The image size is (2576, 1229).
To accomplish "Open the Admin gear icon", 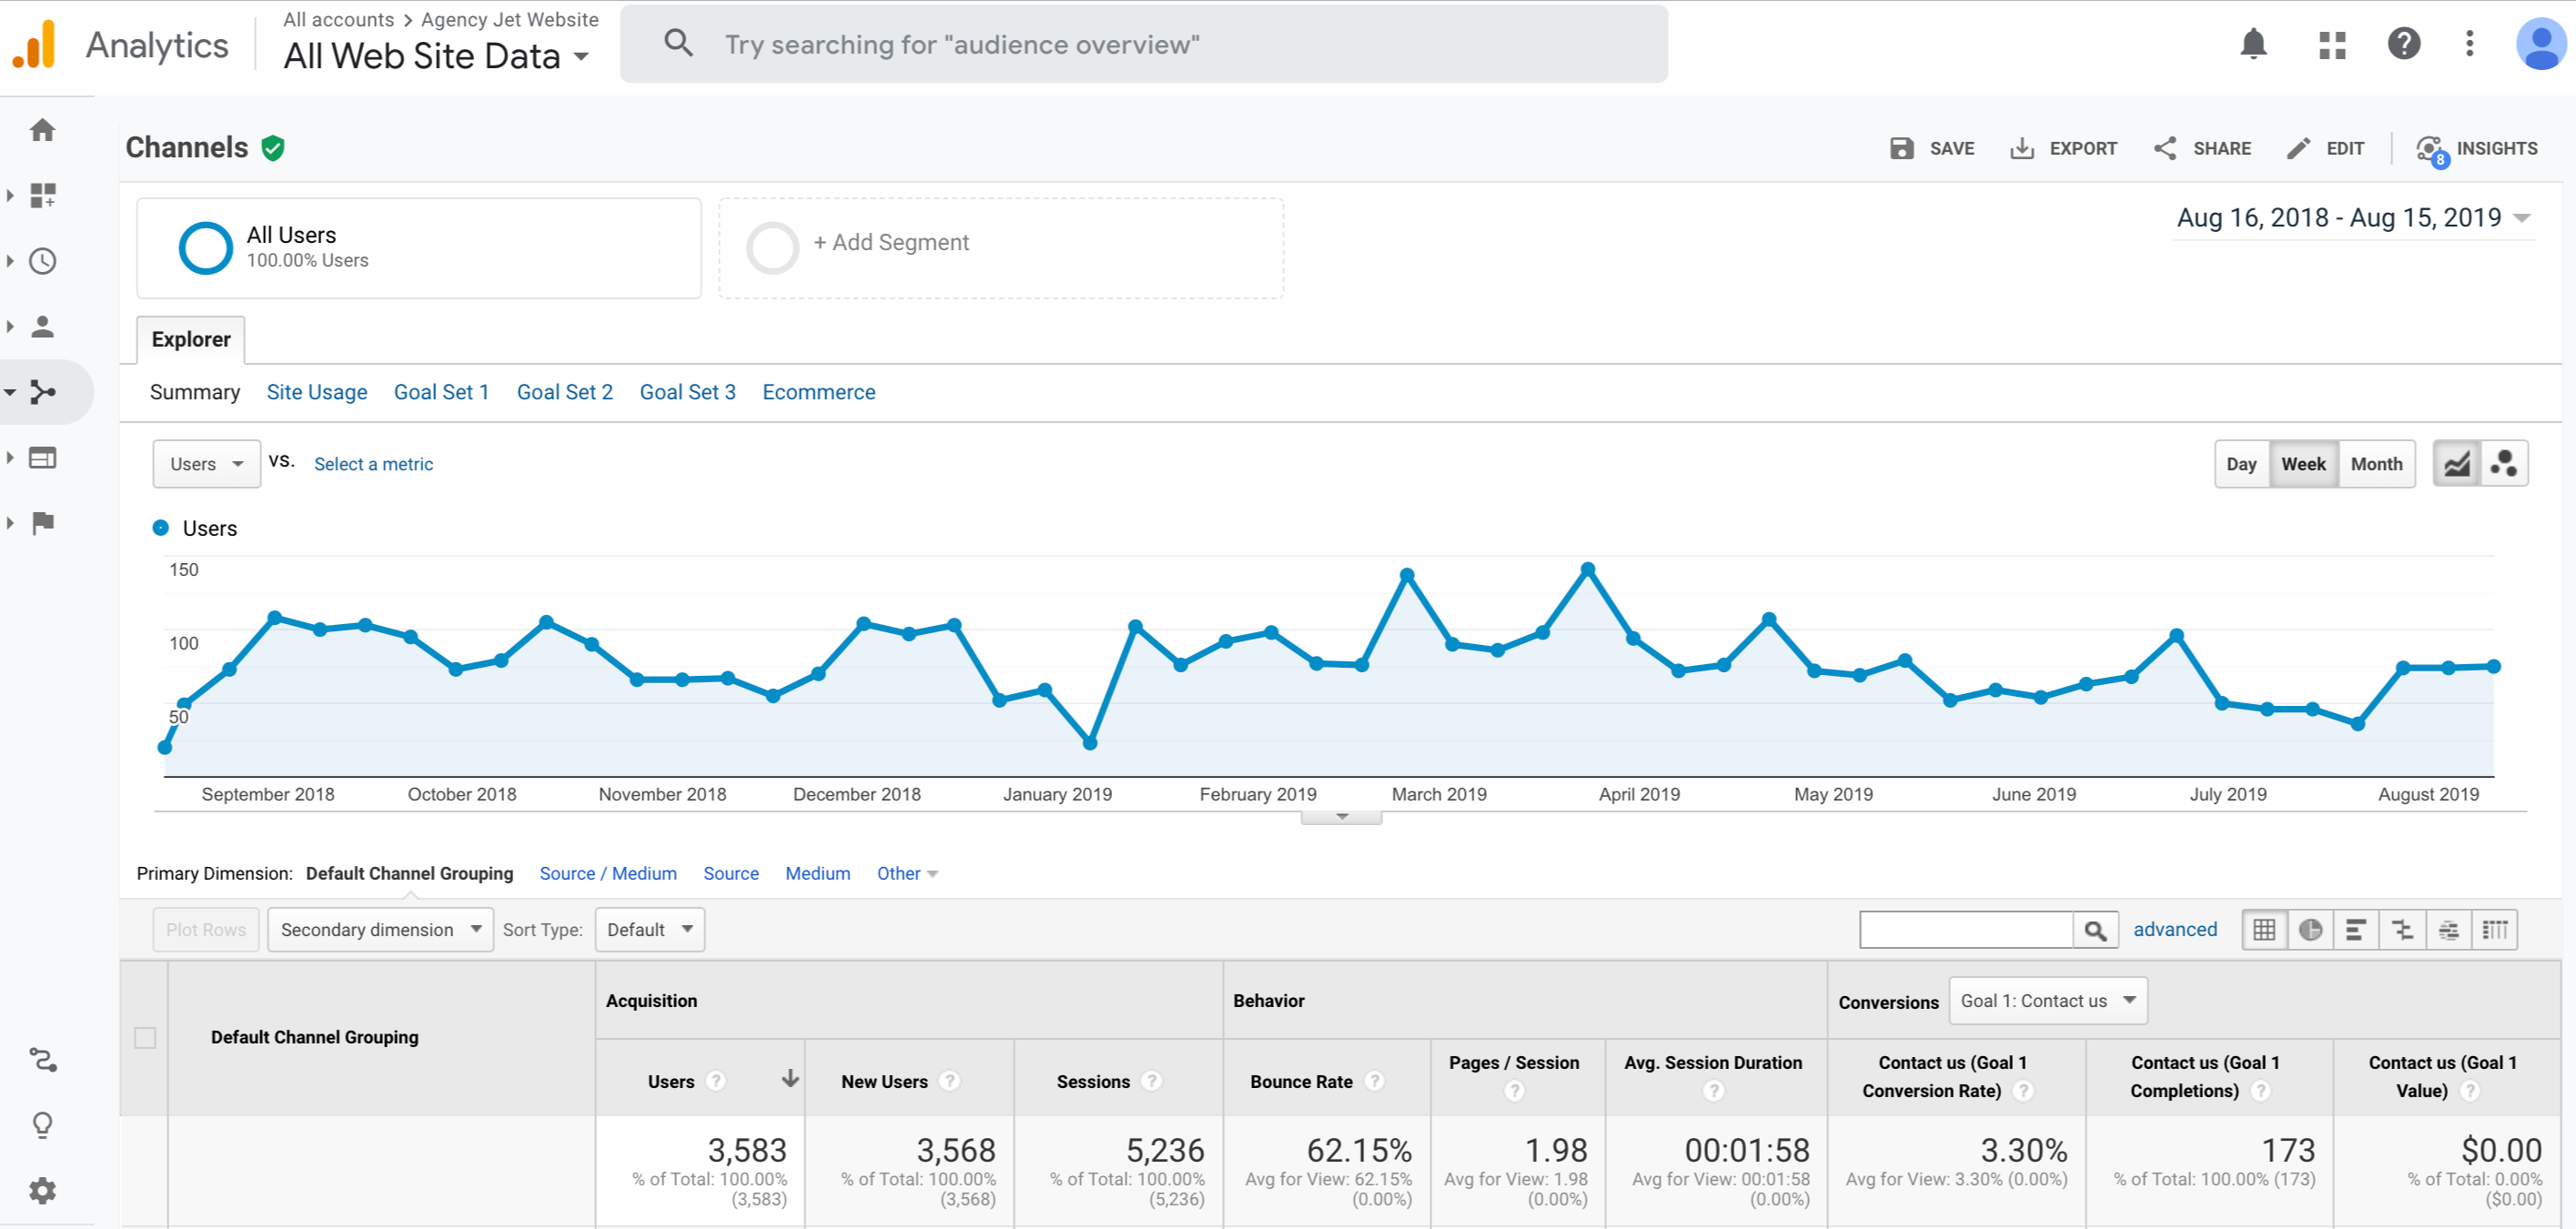I will tap(42, 1190).
